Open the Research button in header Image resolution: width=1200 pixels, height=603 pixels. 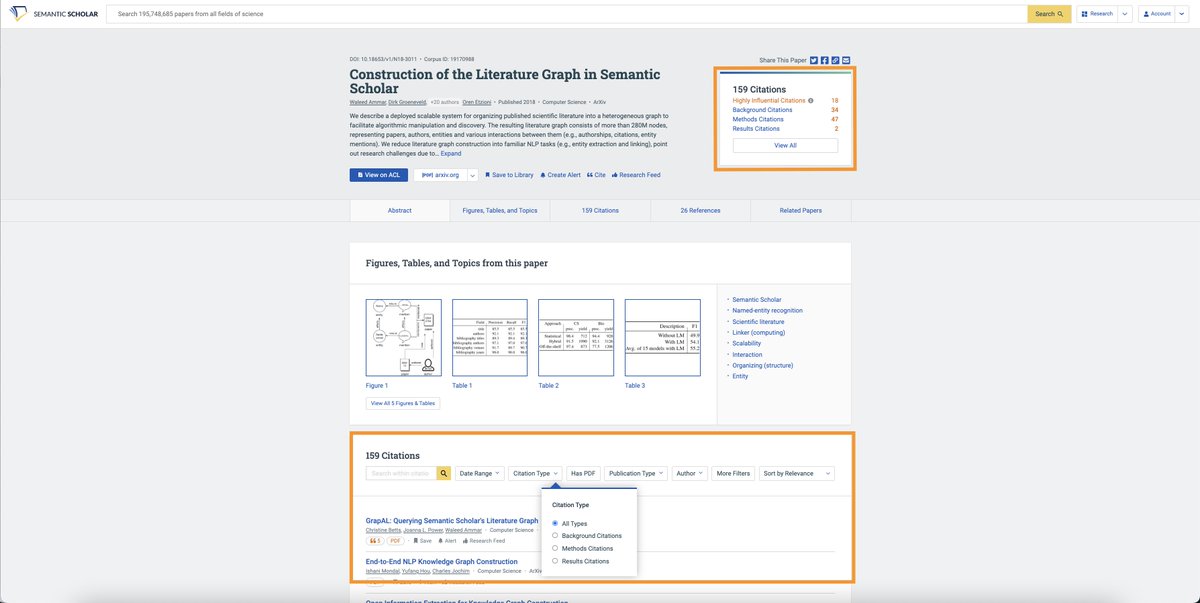(1097, 14)
